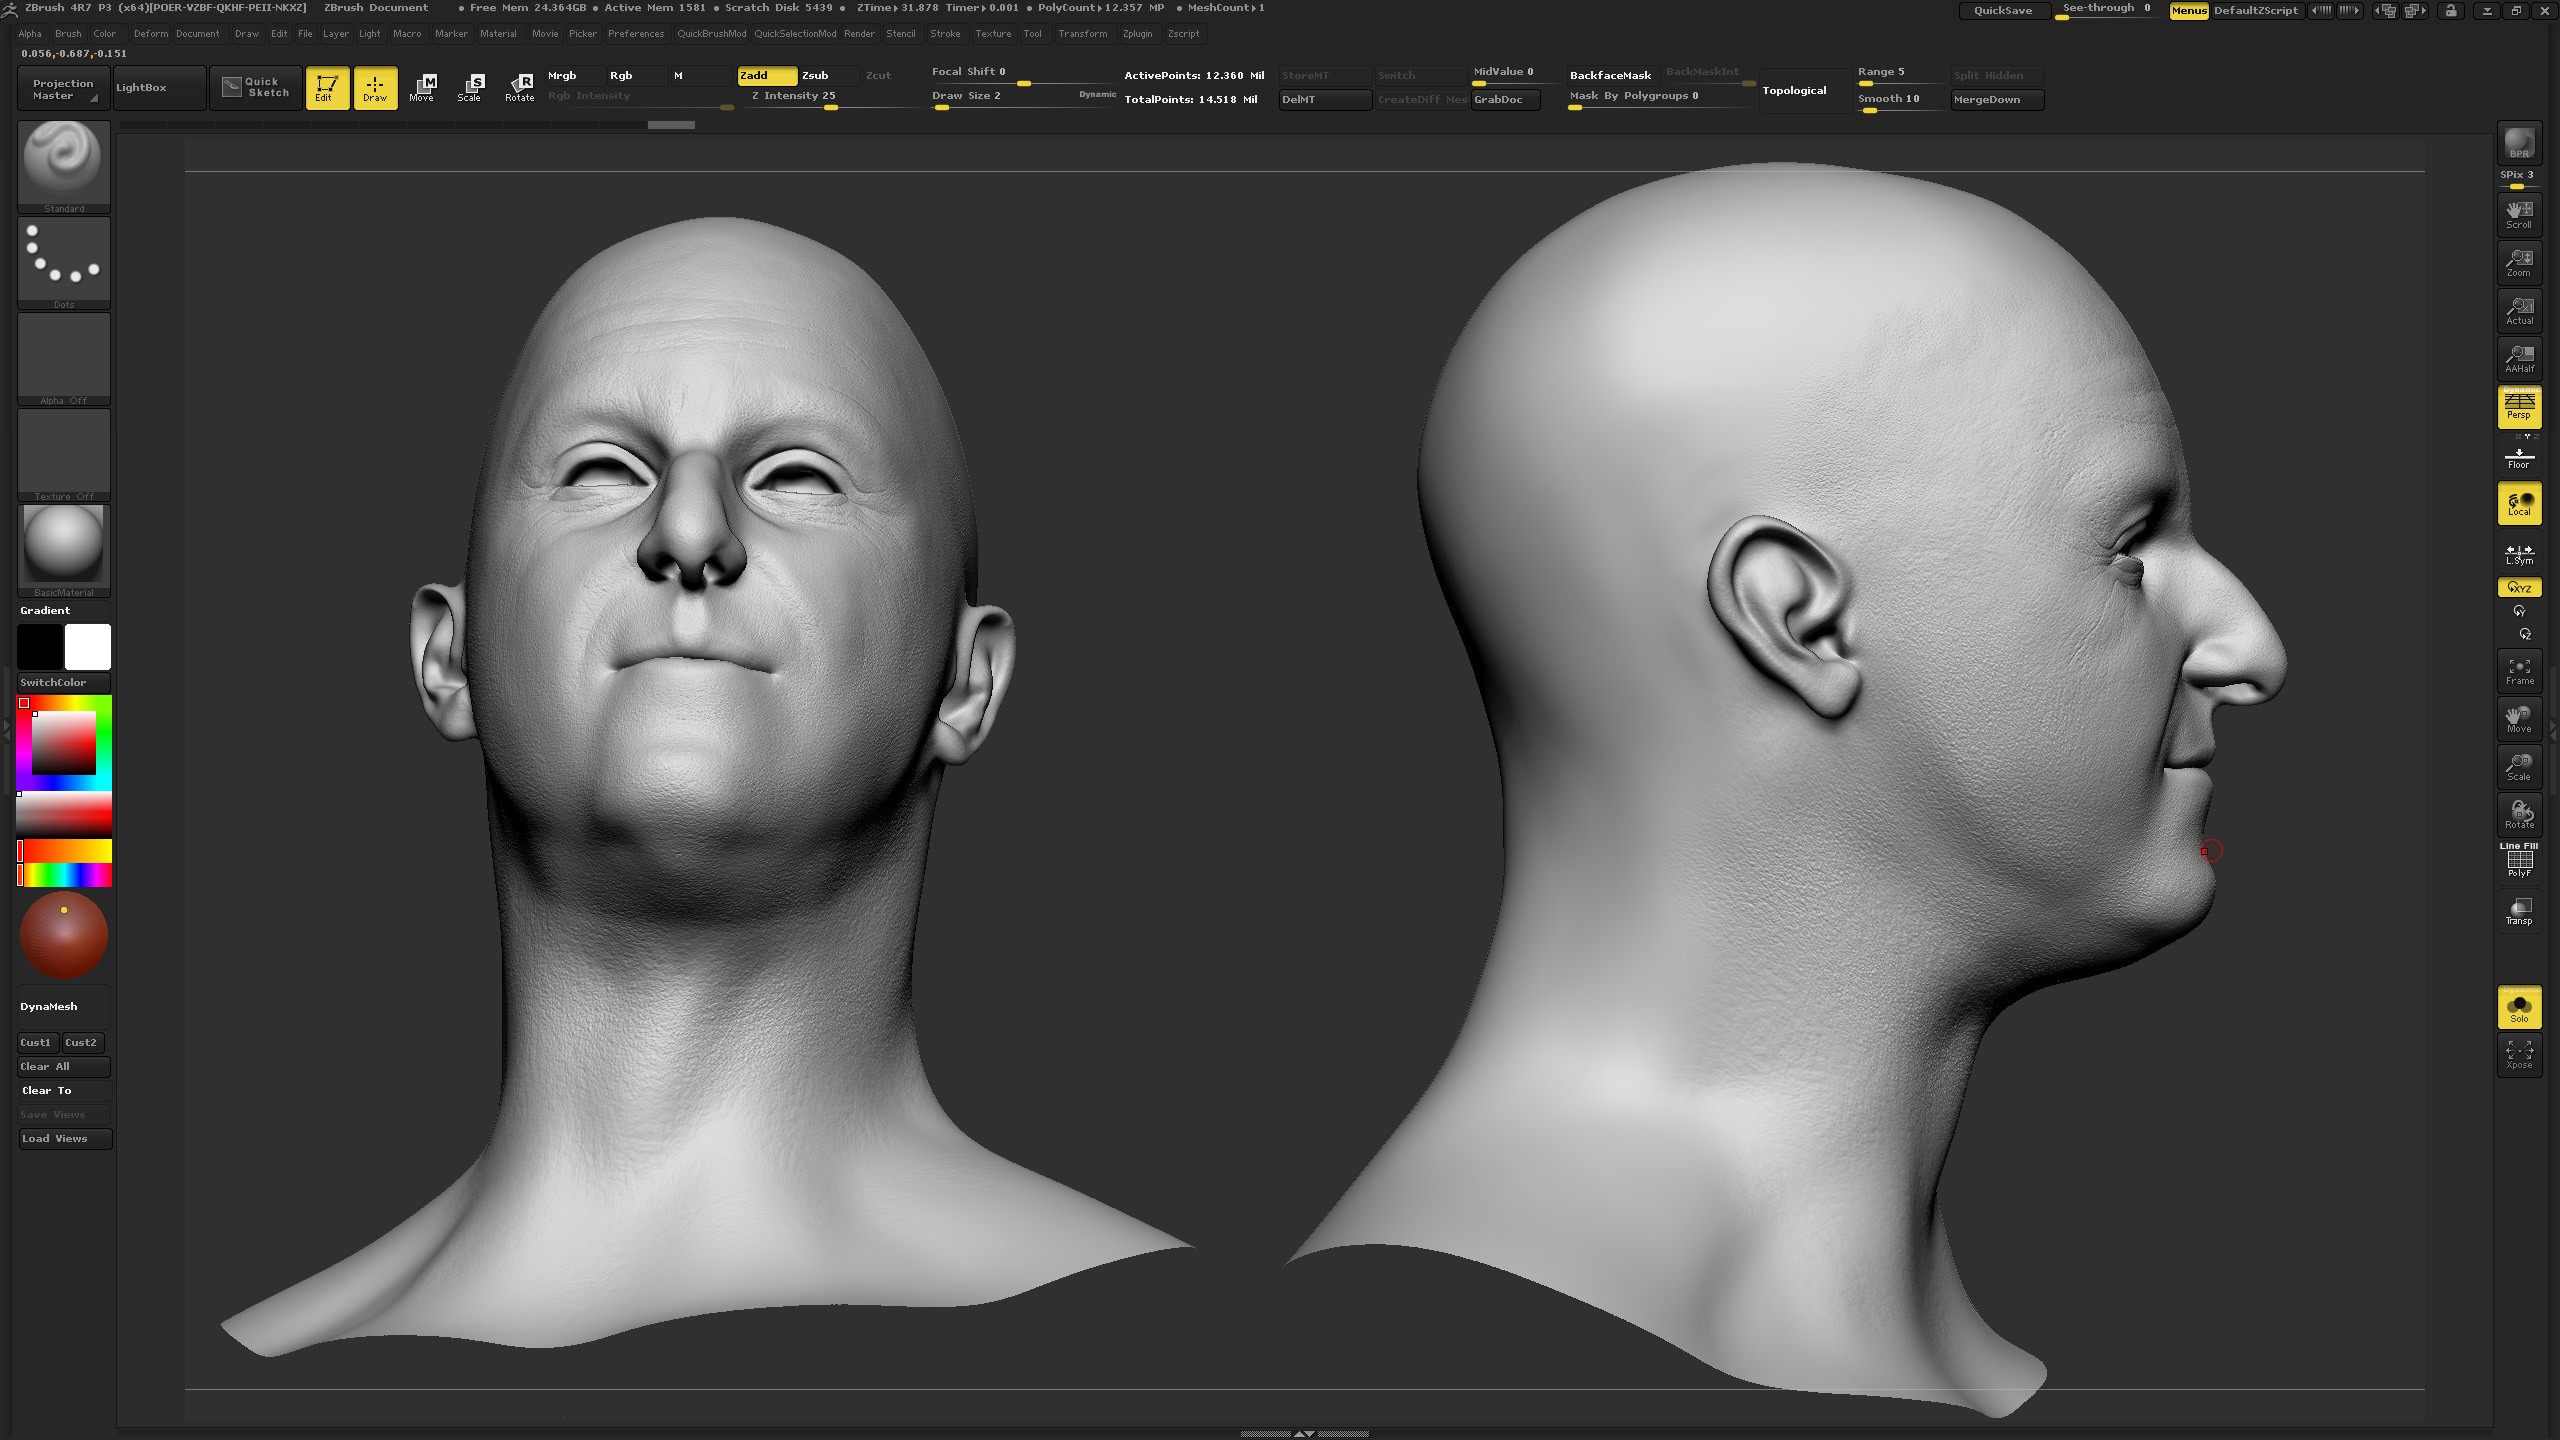Image resolution: width=2560 pixels, height=1440 pixels.
Task: Open the Zplugin menu
Action: pos(1137,33)
